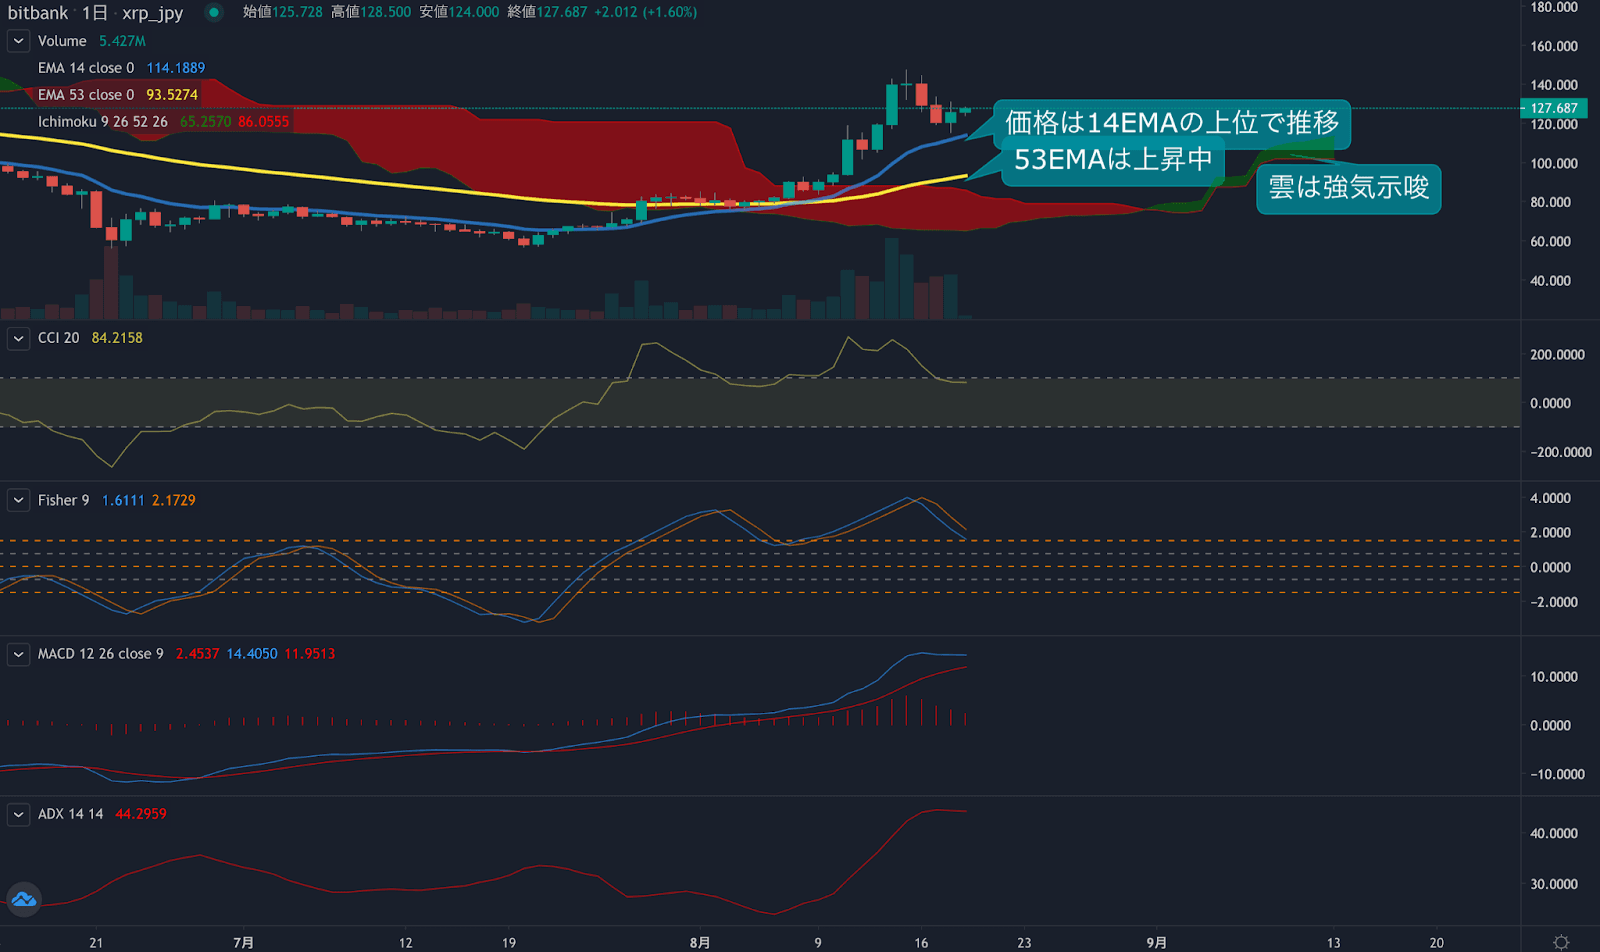Toggle the ADX 14 14 legend chevron
The image size is (1600, 952).
pyautogui.click(x=18, y=814)
